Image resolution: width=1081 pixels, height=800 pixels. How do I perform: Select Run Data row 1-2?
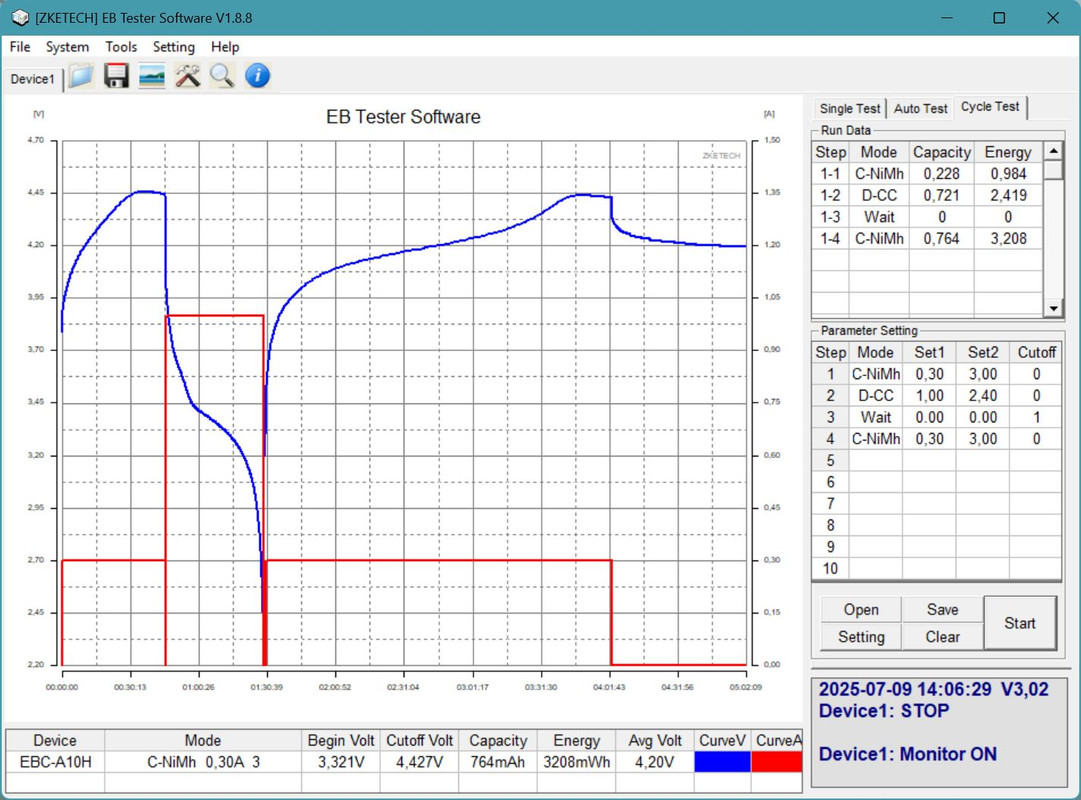[x=927, y=195]
